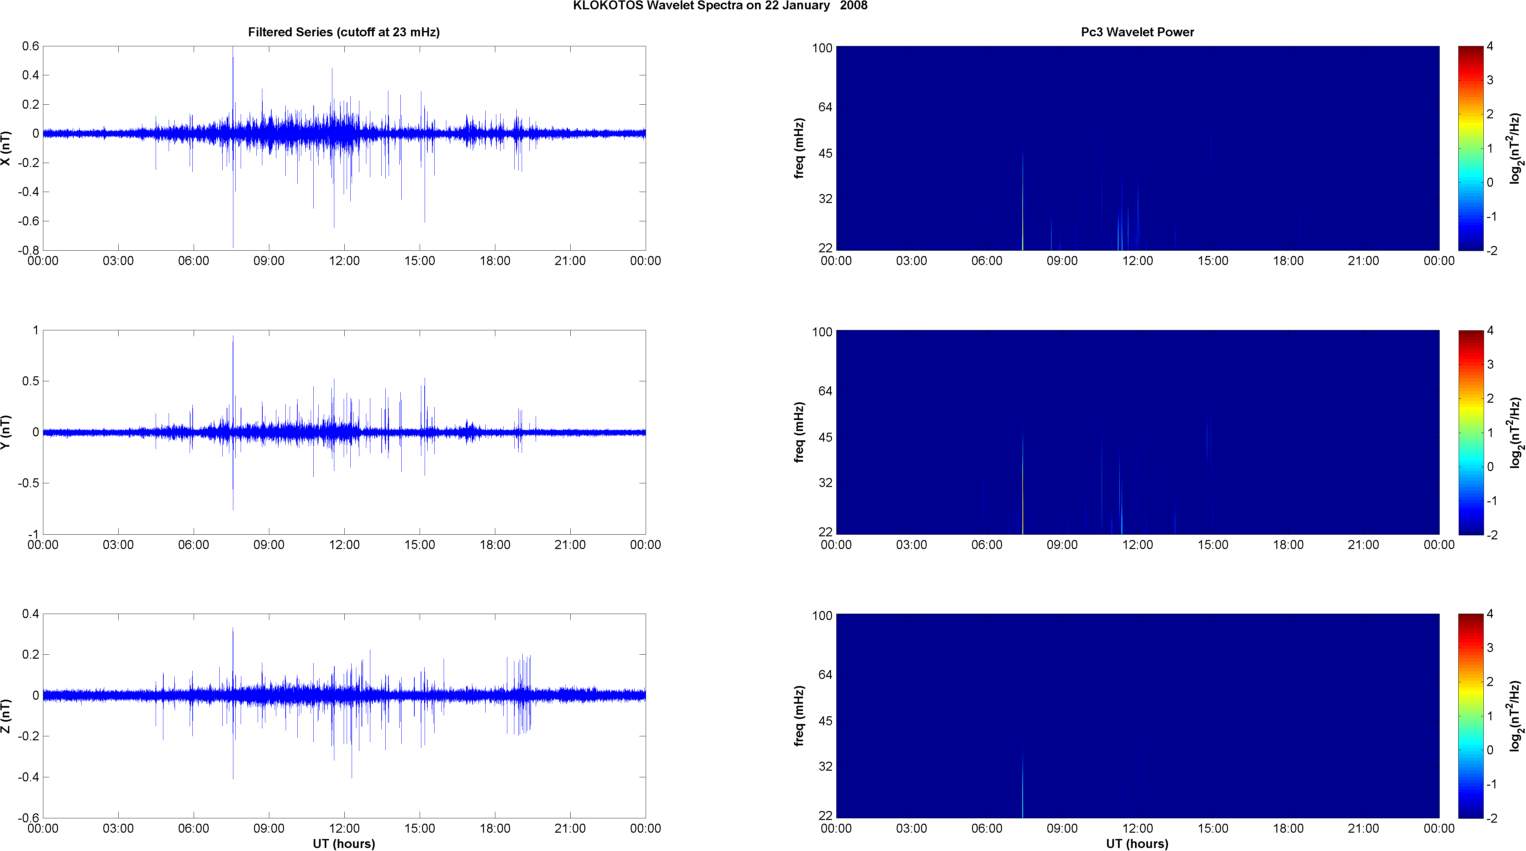
Task: Click inside the Y component filtered series plot
Action: coord(344,432)
